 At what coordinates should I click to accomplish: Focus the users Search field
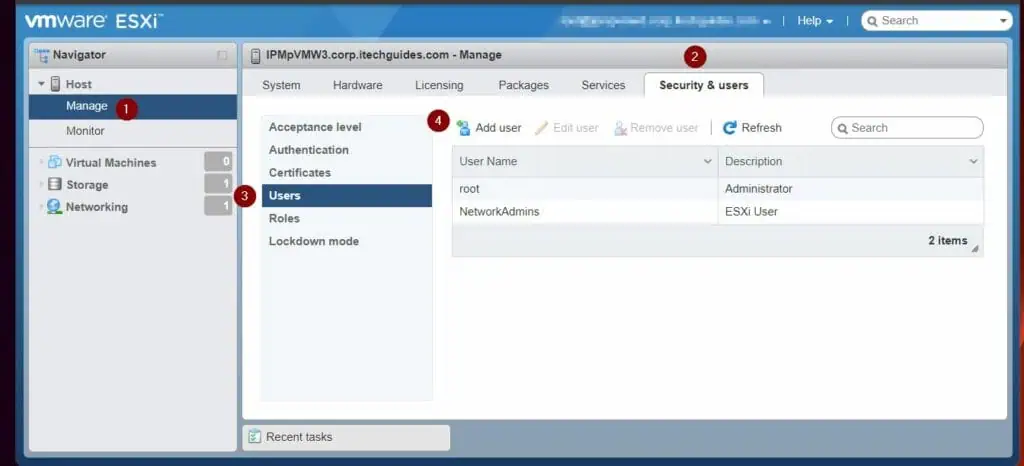(x=907, y=128)
